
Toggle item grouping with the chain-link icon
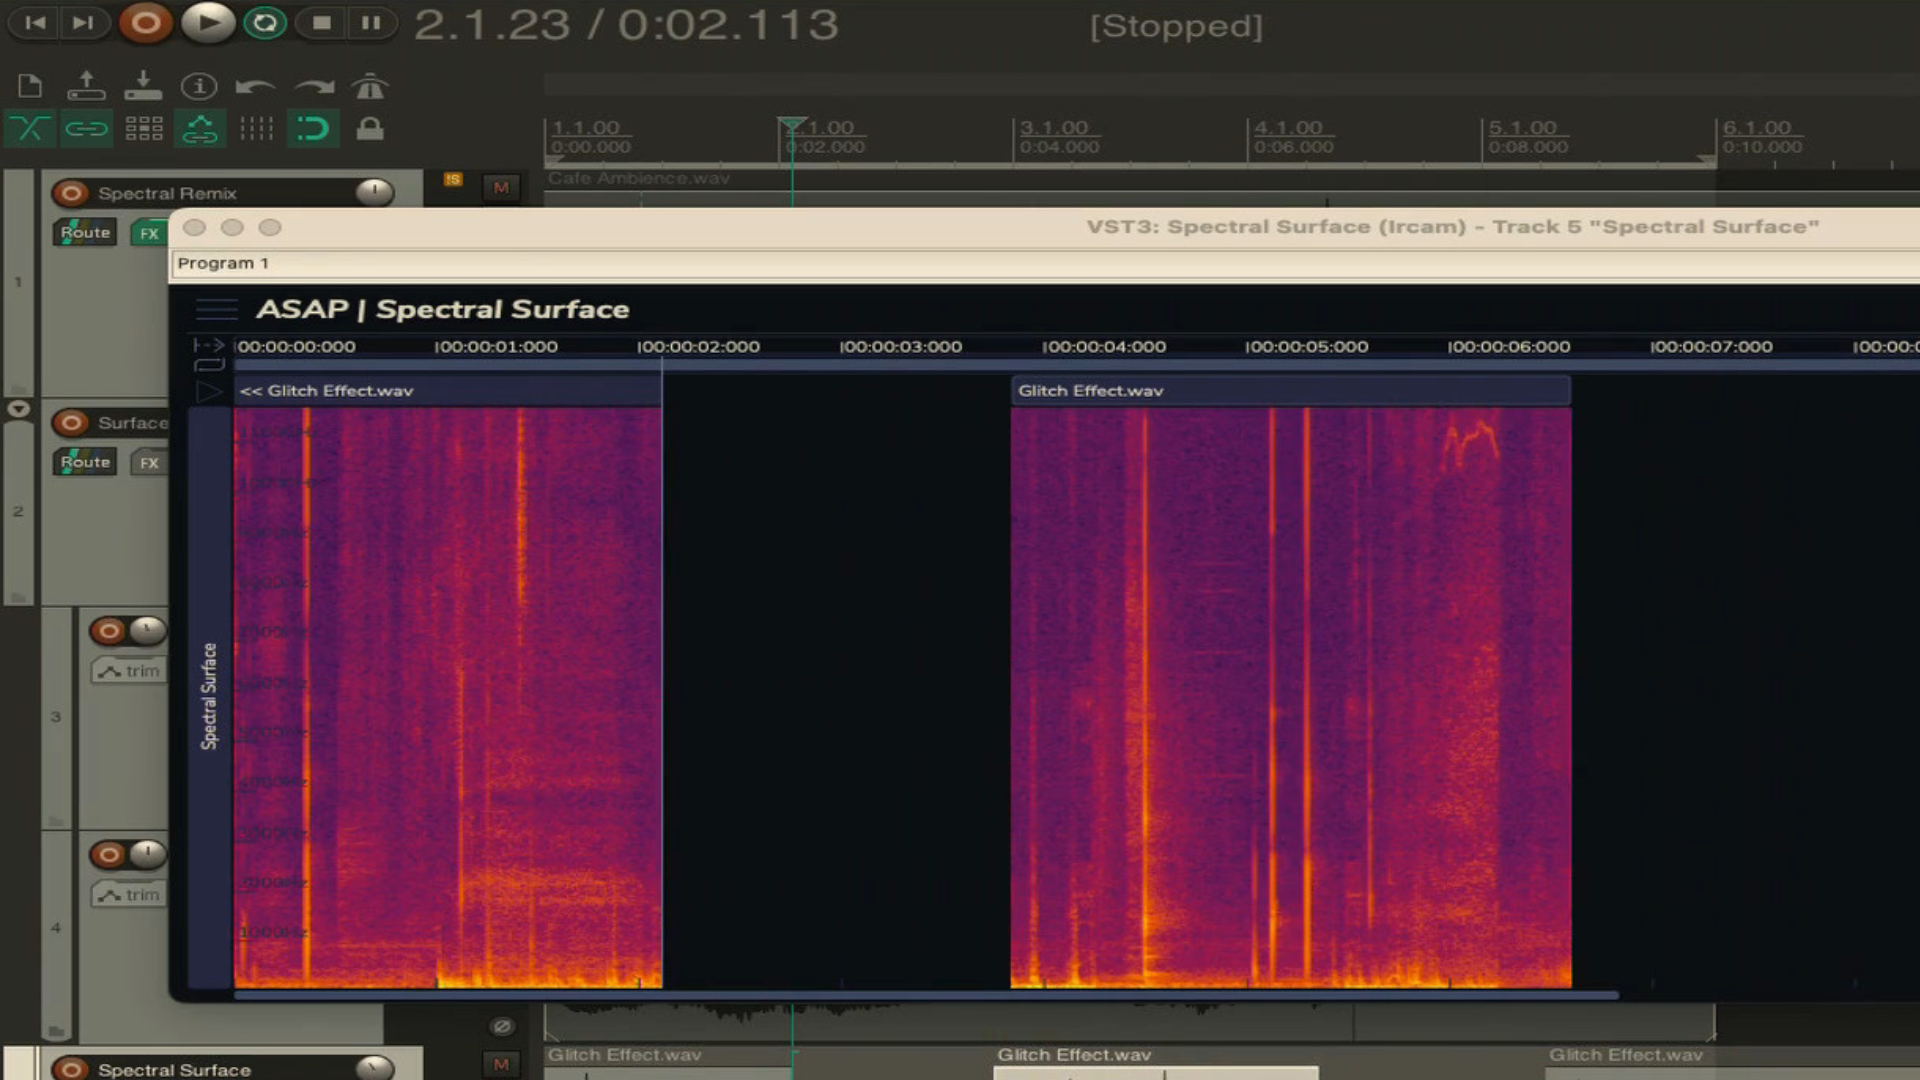[87, 128]
